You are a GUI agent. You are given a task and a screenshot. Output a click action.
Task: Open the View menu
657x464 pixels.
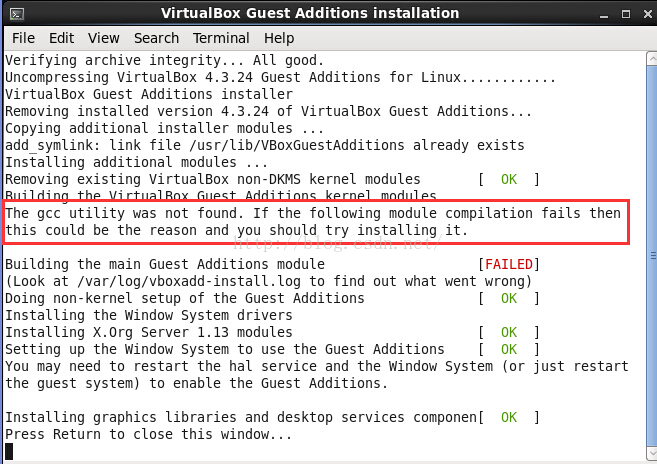pyautogui.click(x=103, y=38)
